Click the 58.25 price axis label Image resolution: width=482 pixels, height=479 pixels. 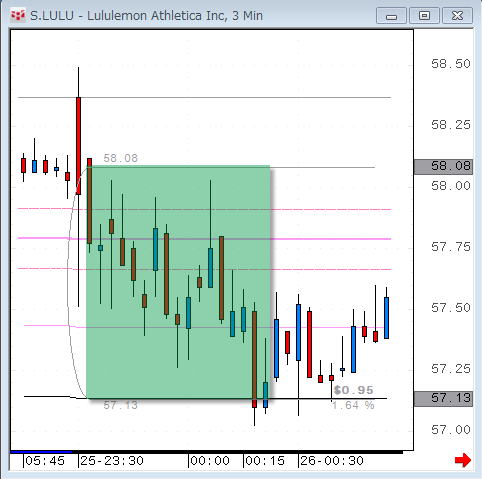(x=451, y=125)
